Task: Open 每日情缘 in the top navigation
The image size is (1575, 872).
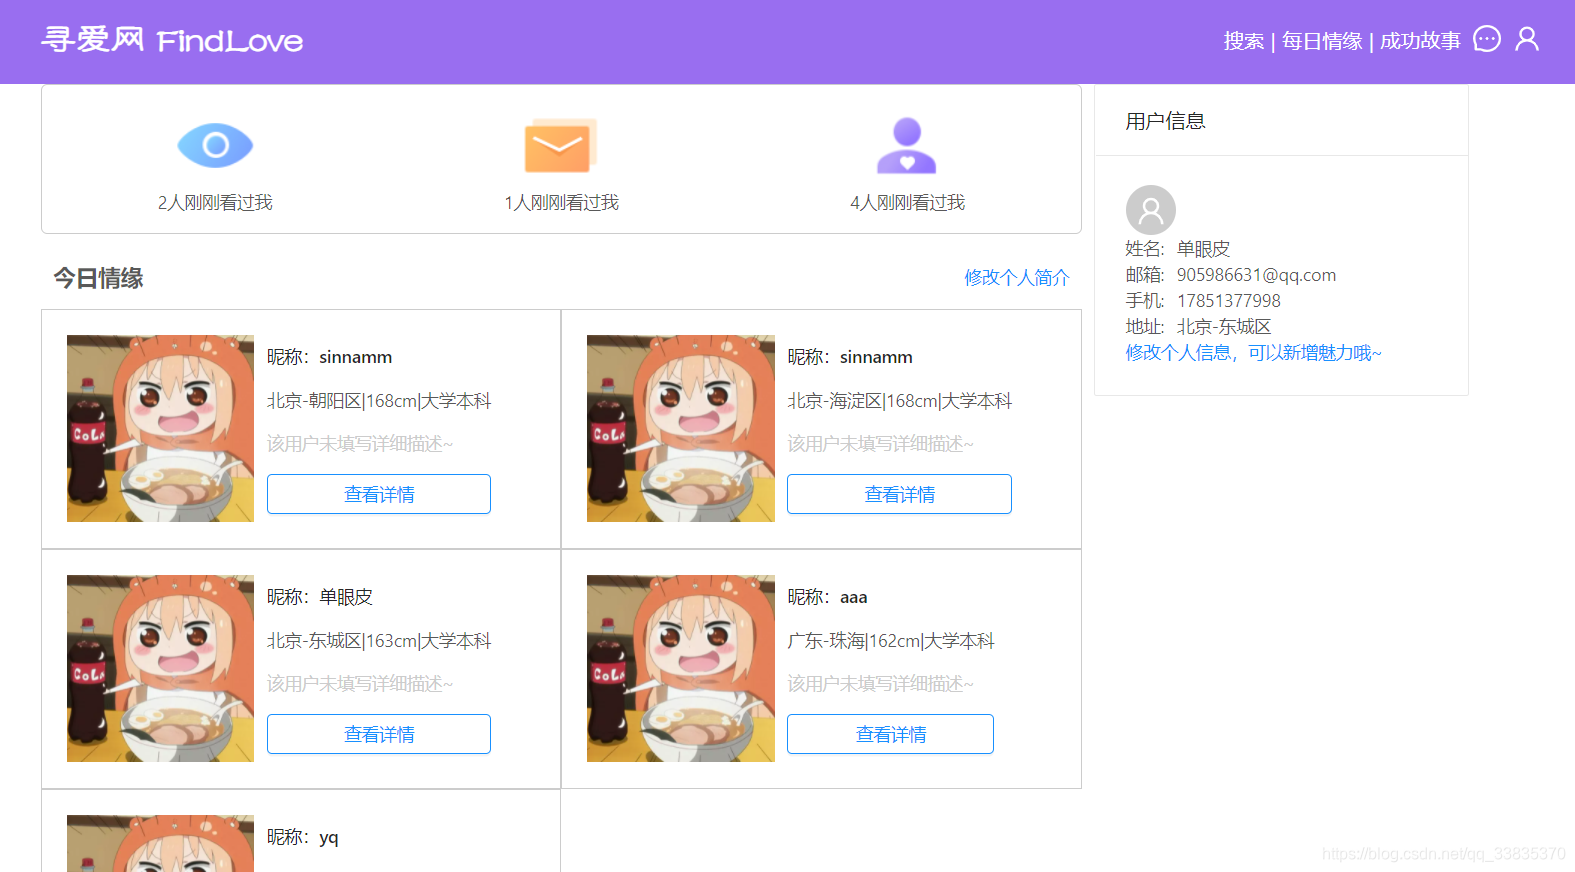Action: pos(1322,41)
